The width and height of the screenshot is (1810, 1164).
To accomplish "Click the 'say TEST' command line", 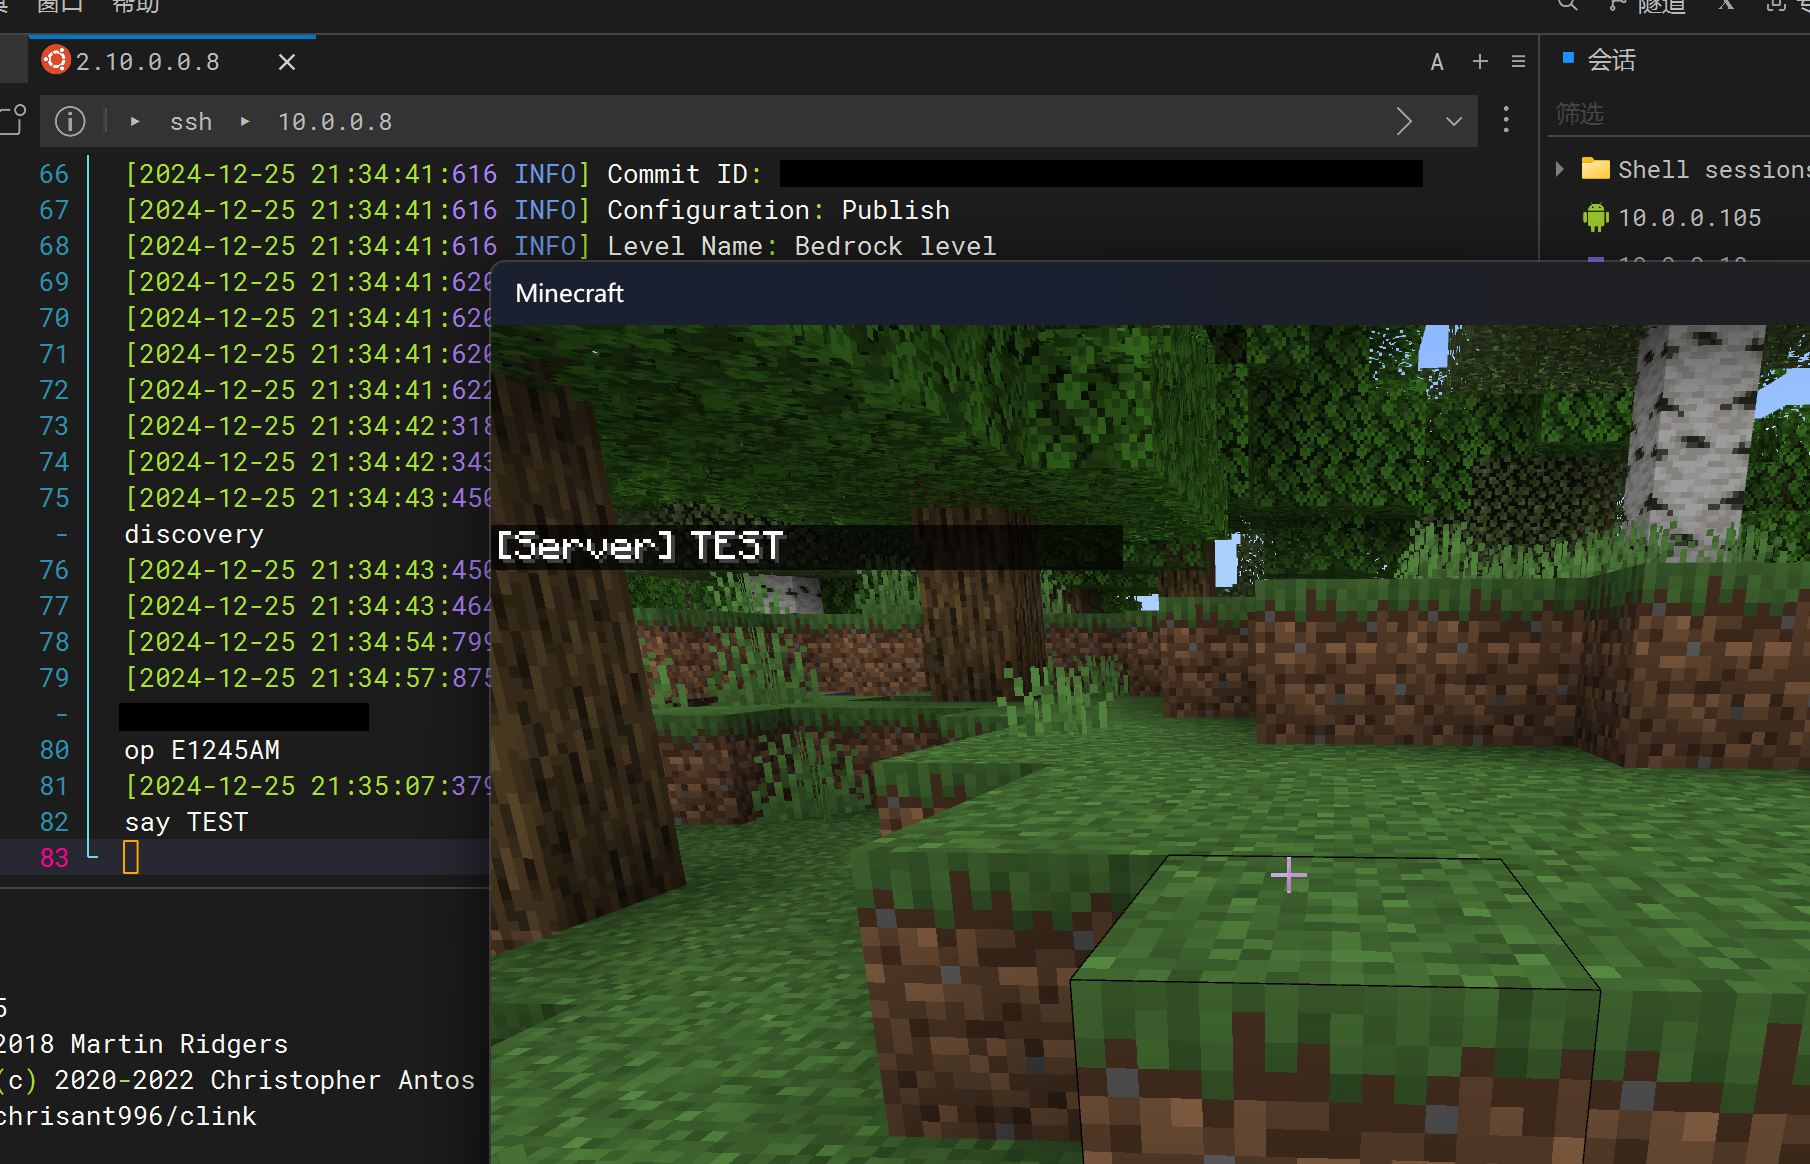I will [186, 822].
